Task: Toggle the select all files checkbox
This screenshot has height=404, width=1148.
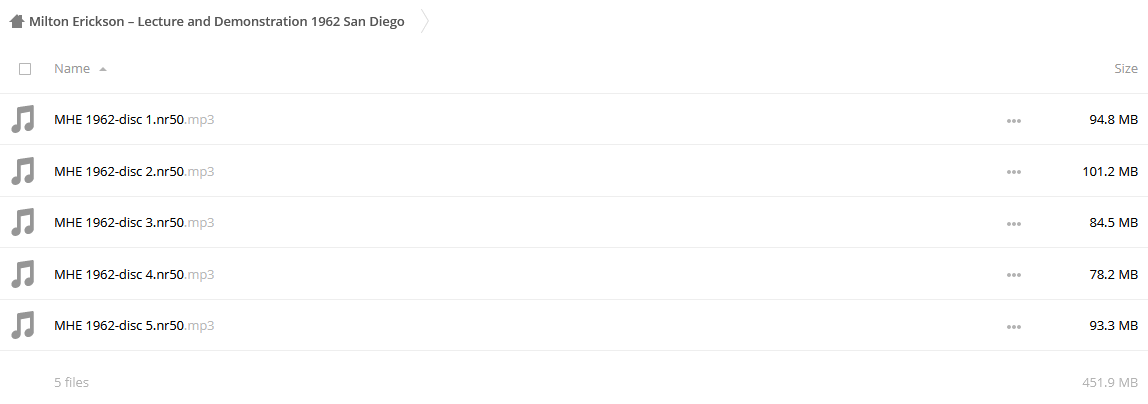Action: tap(25, 69)
